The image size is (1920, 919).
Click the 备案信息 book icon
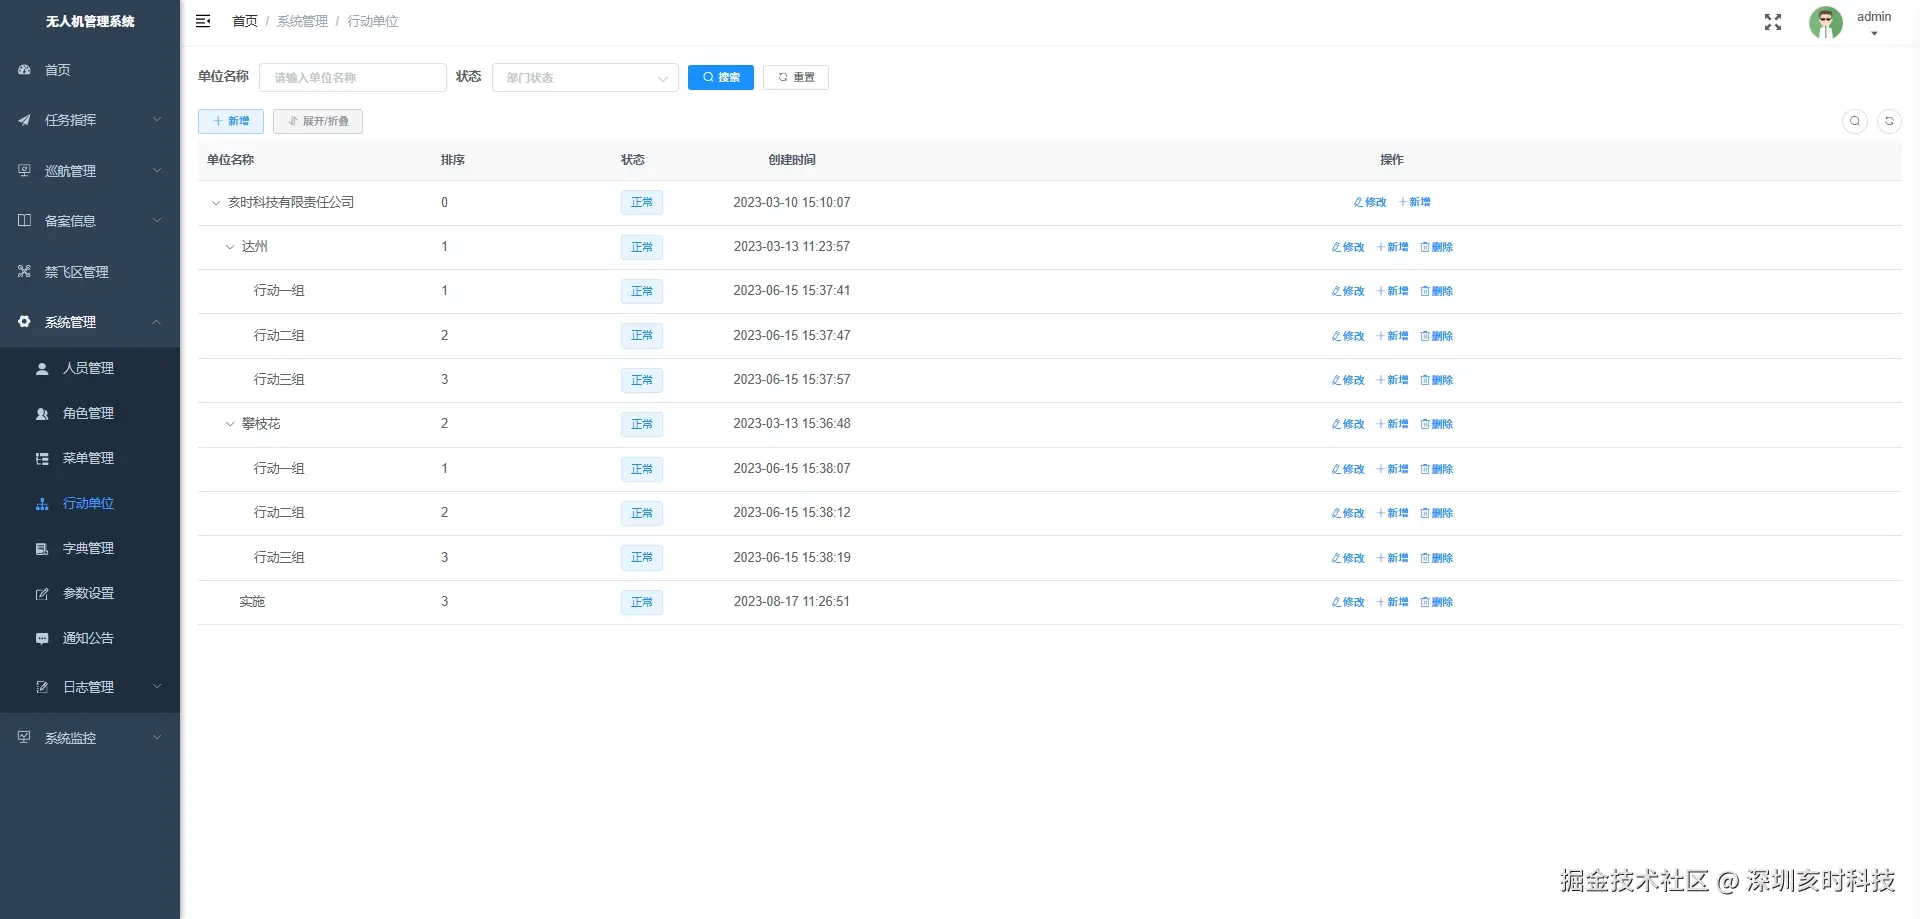[24, 221]
